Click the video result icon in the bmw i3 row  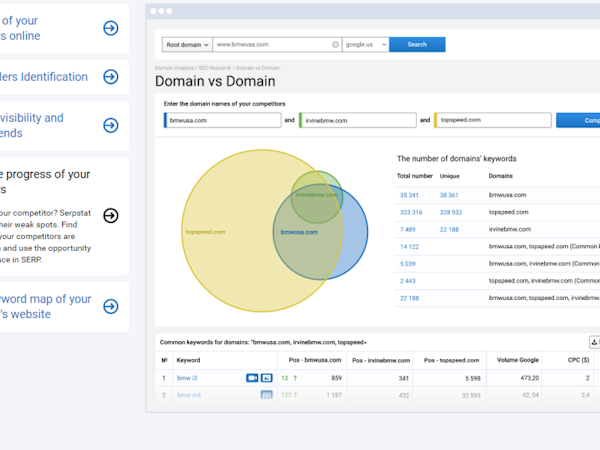point(252,378)
